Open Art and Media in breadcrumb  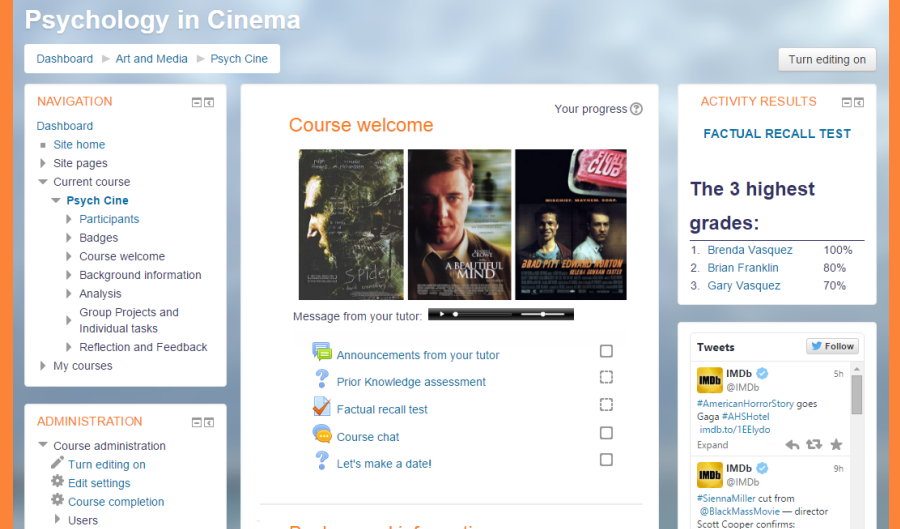pos(151,59)
